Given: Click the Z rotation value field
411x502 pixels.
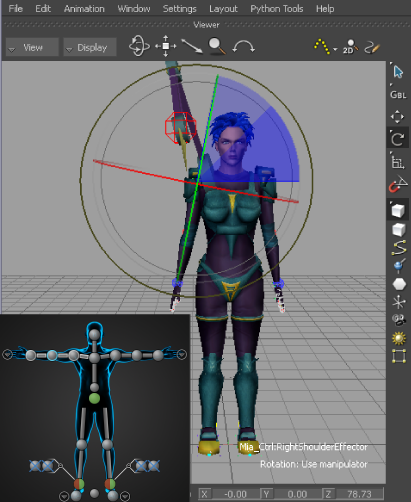Looking at the screenshot, I should coord(359,494).
